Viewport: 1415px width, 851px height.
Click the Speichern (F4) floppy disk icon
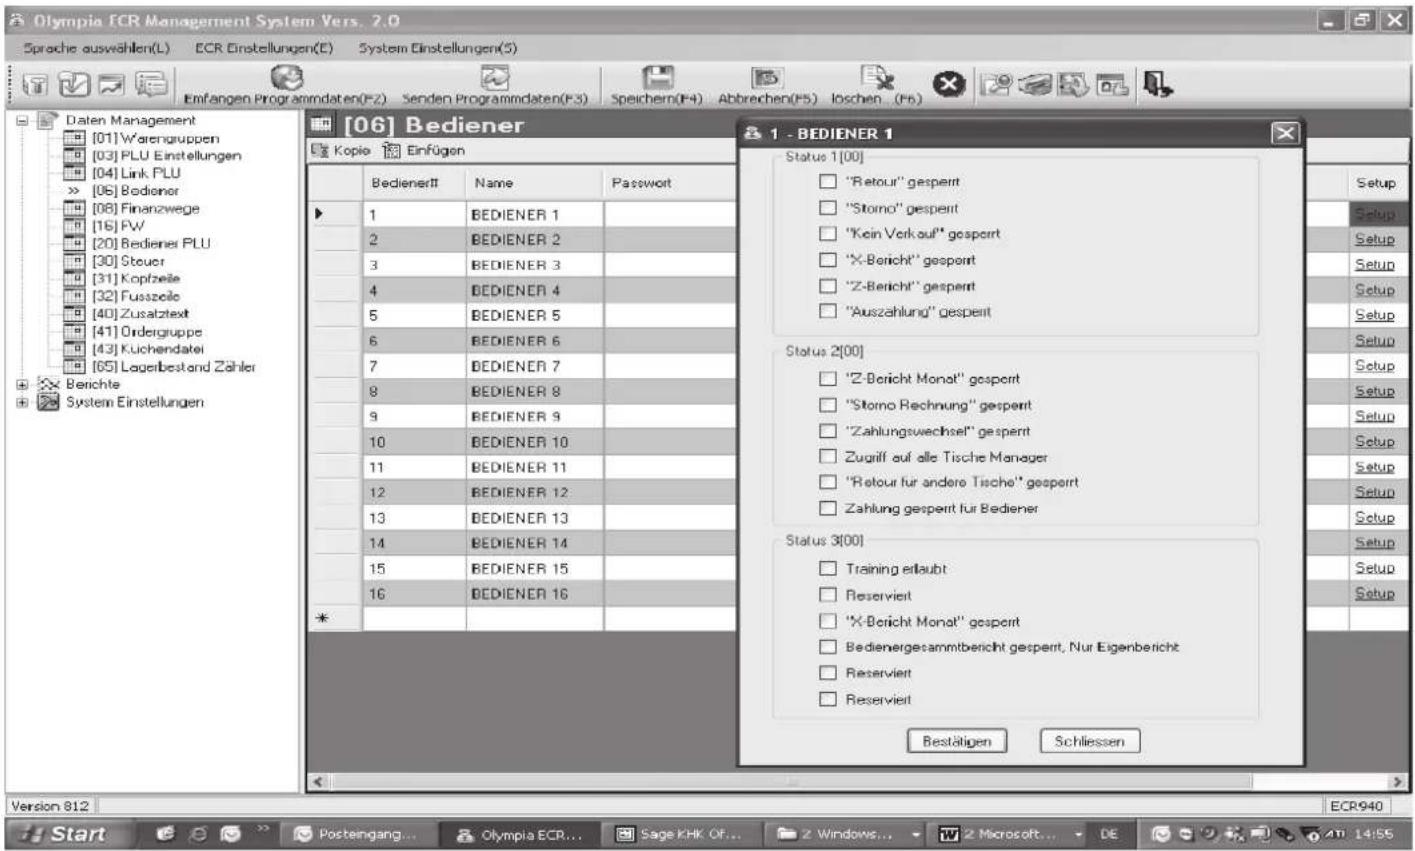[x=657, y=79]
